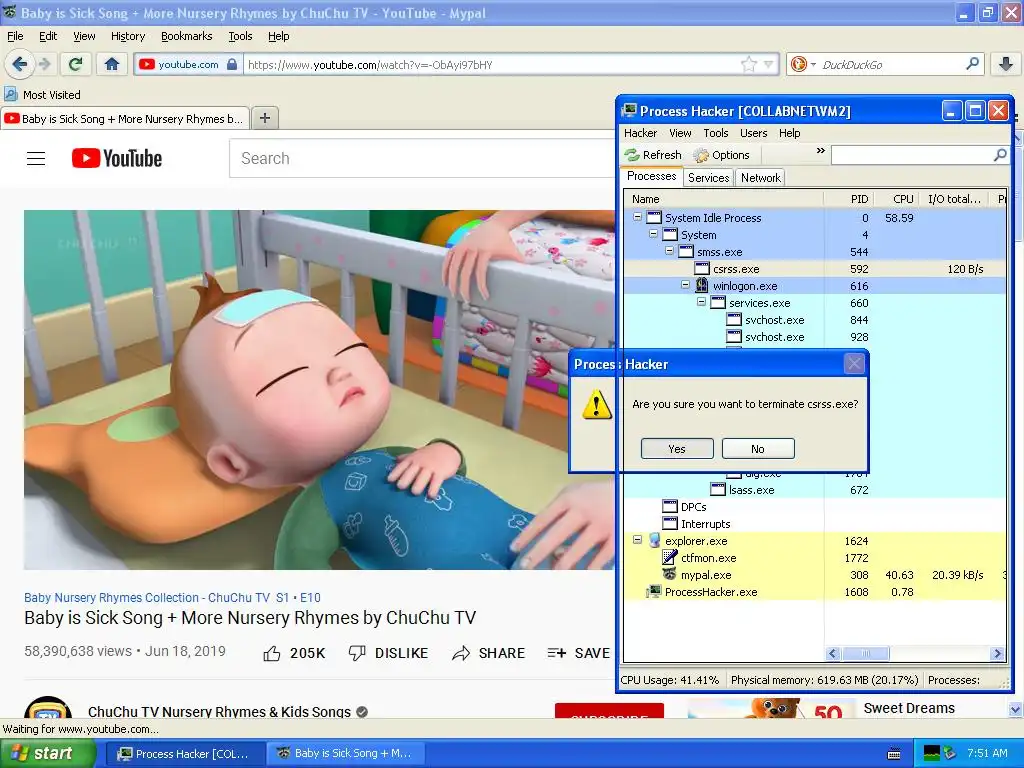Image resolution: width=1024 pixels, height=768 pixels.
Task: Open the downloads arrow icon
Action: [x=1006, y=64]
